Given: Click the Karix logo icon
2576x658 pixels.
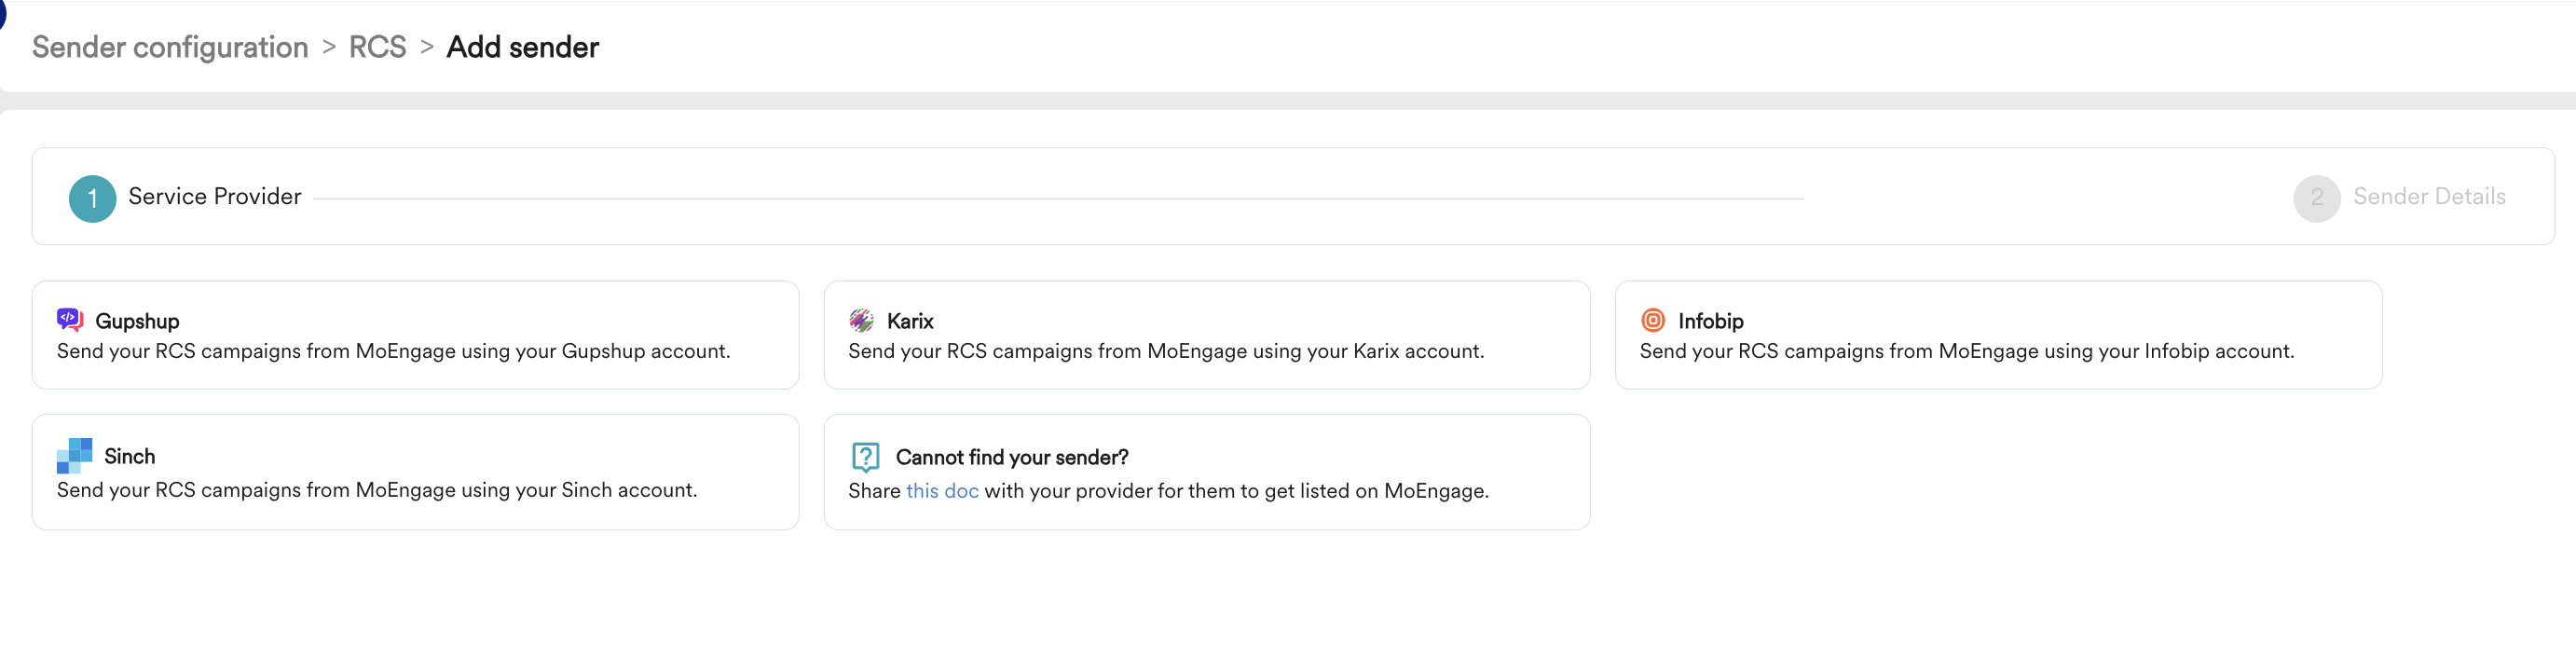Looking at the screenshot, I should pyautogui.click(x=861, y=320).
